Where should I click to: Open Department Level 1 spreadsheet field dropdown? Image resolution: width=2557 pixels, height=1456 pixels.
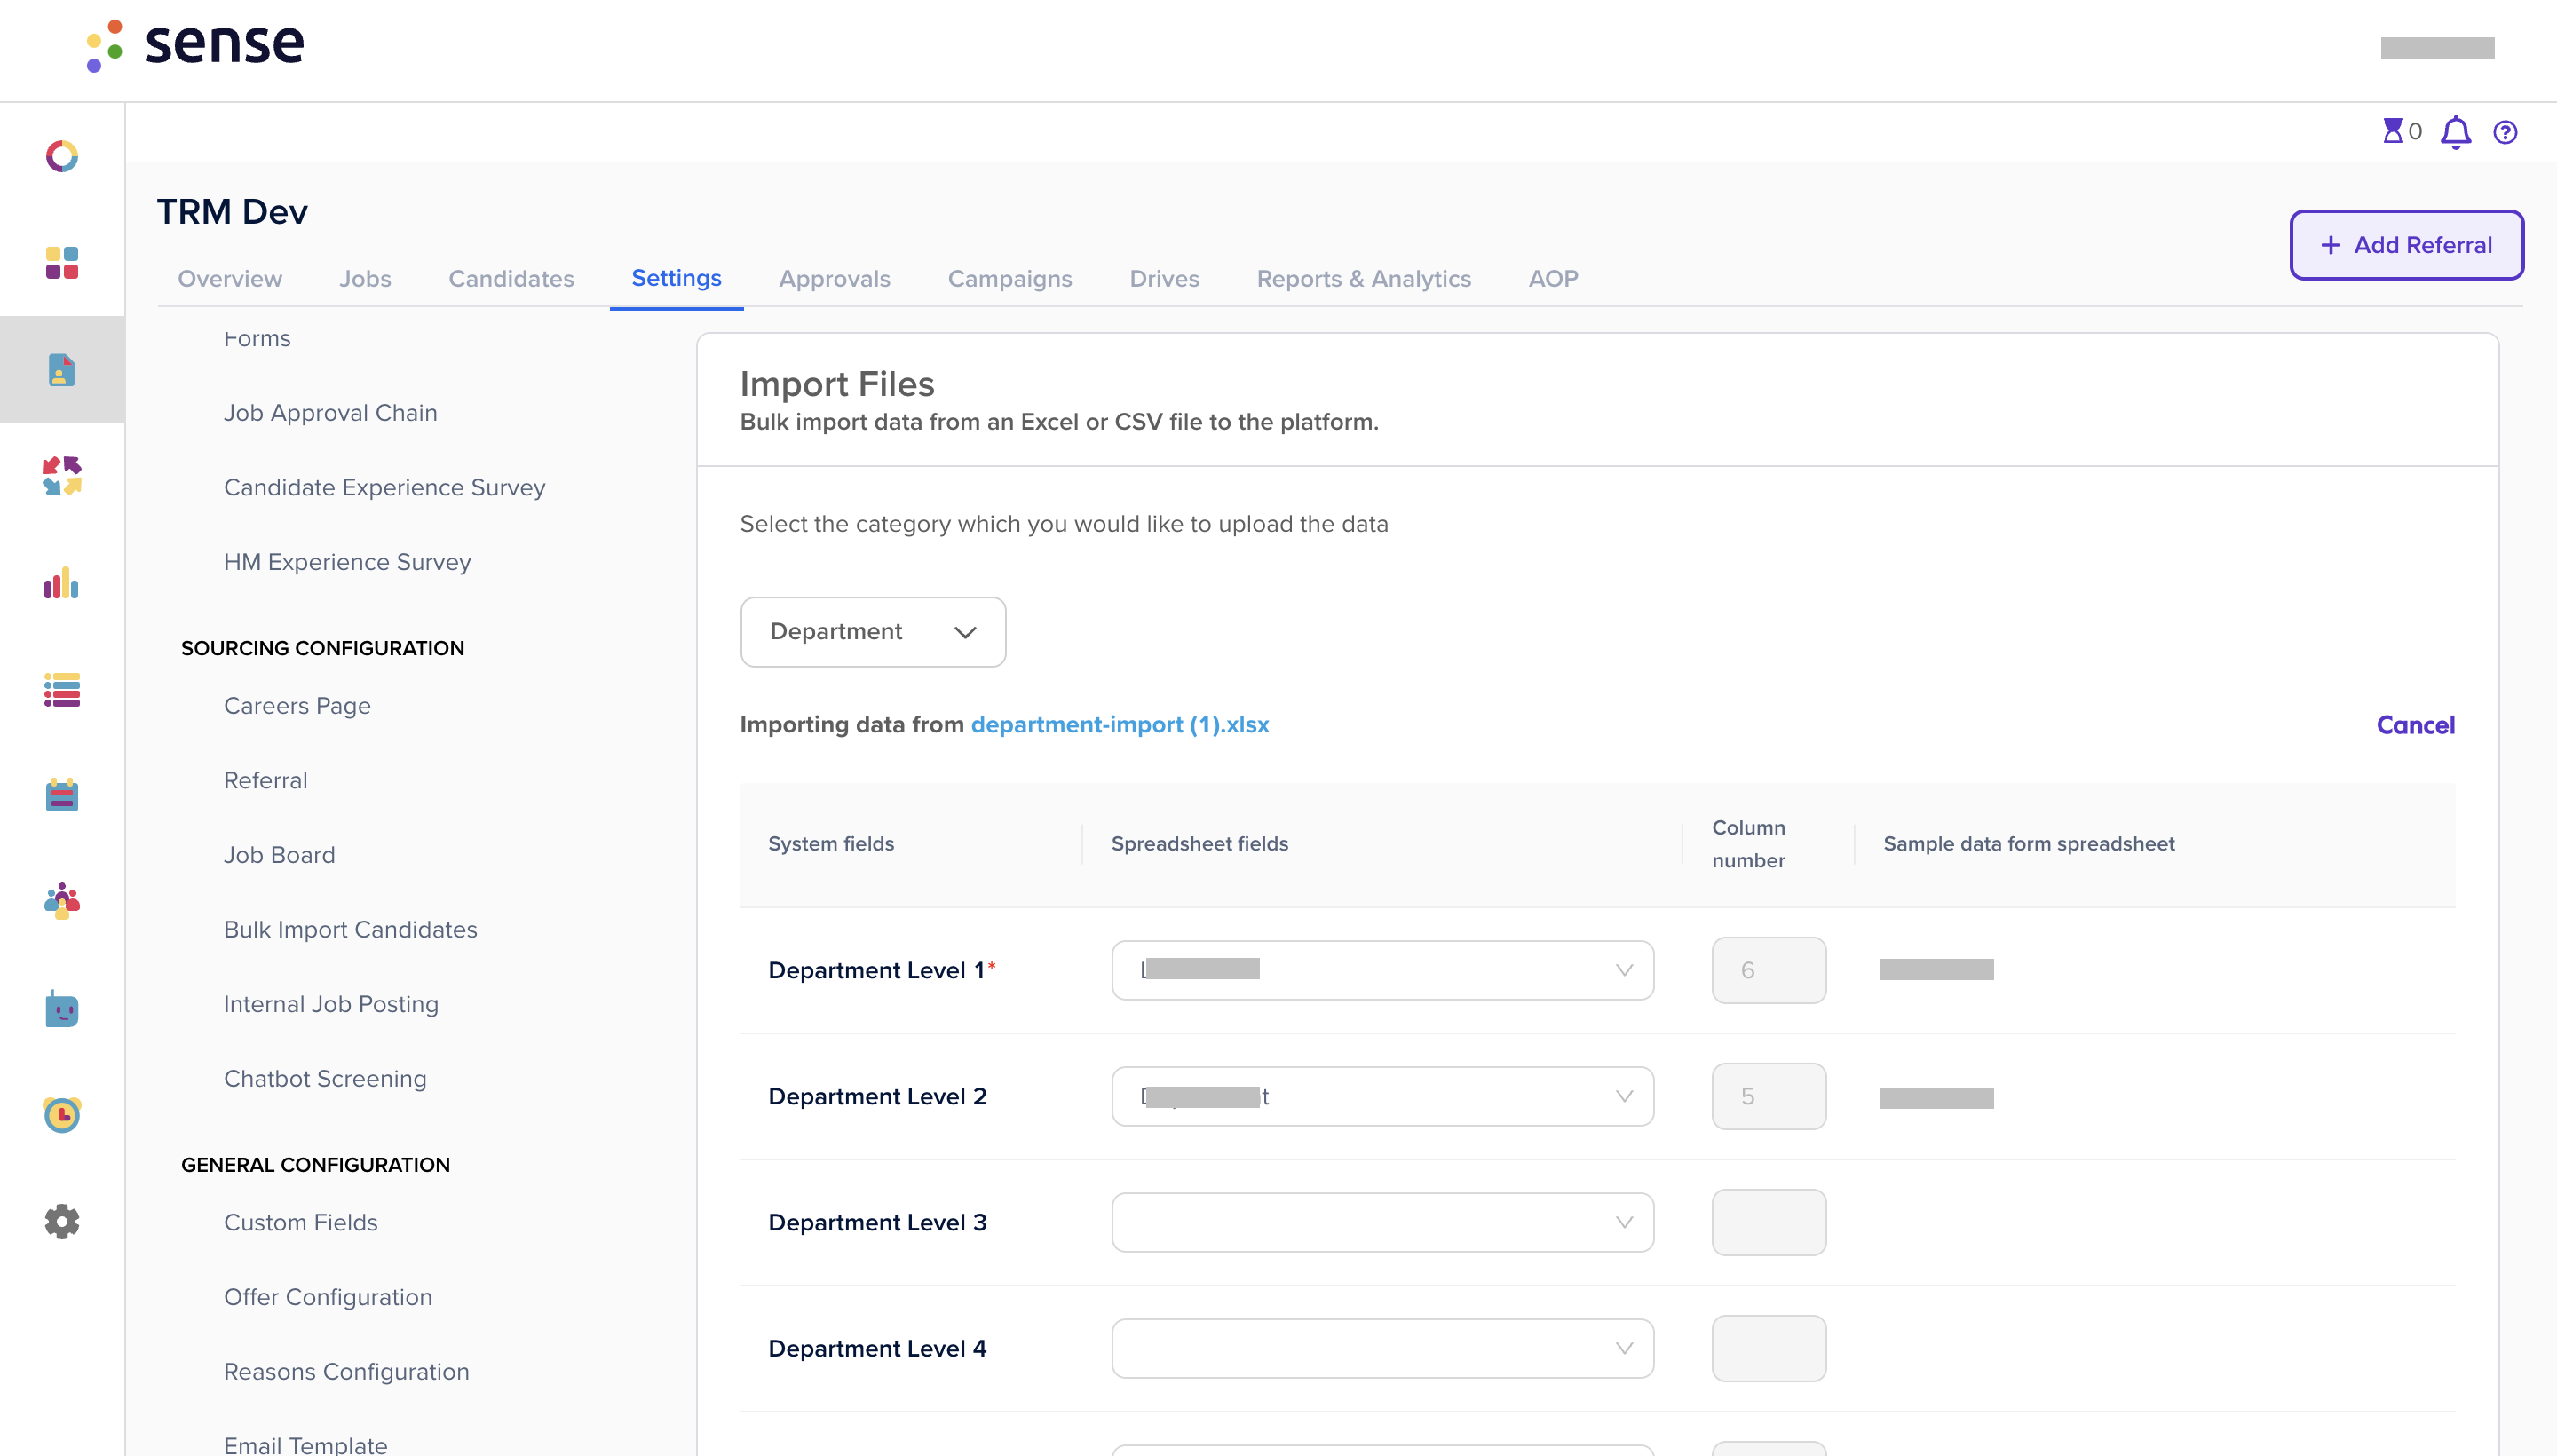click(x=1382, y=970)
